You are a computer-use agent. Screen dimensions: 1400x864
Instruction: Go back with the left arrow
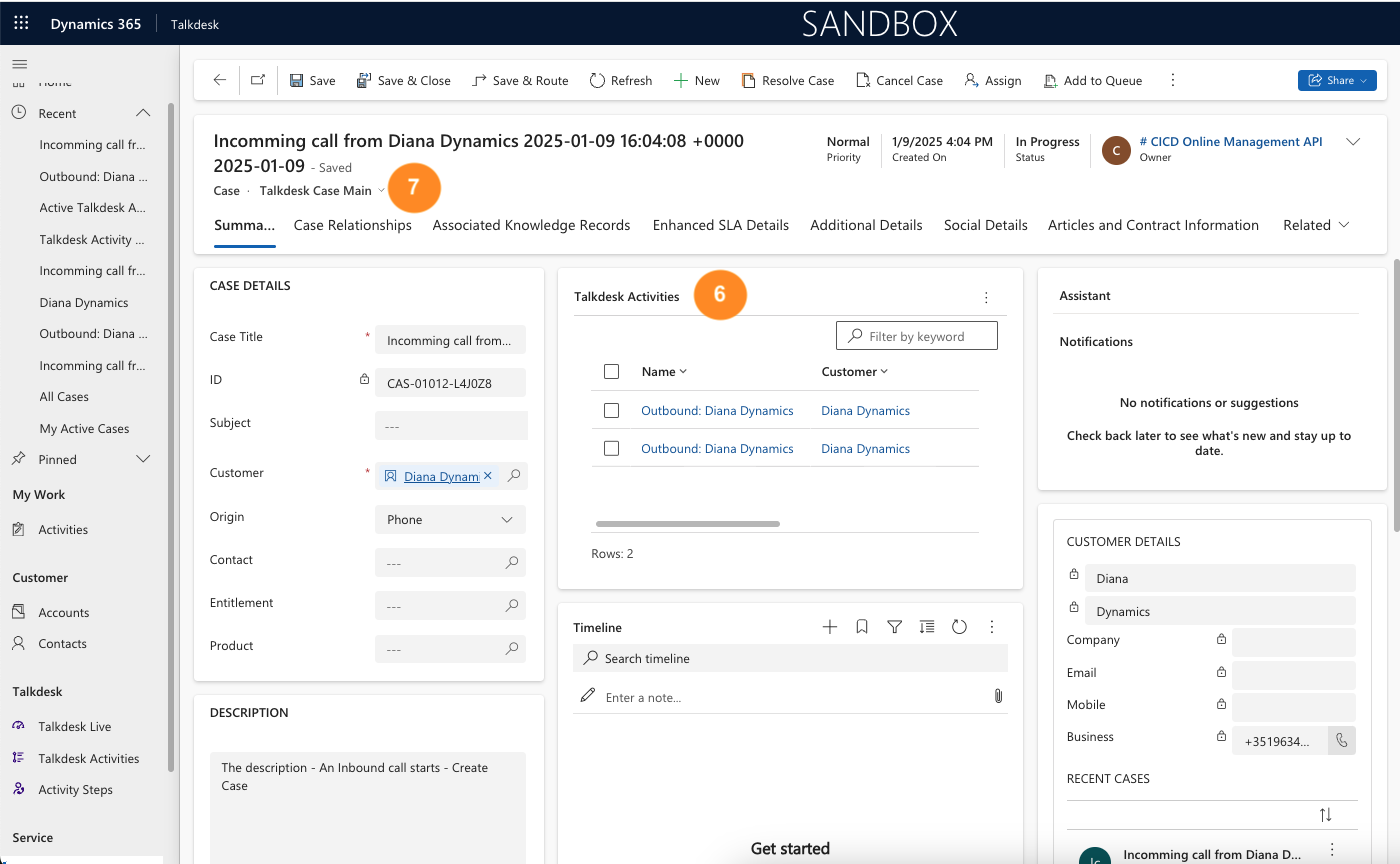(x=220, y=80)
